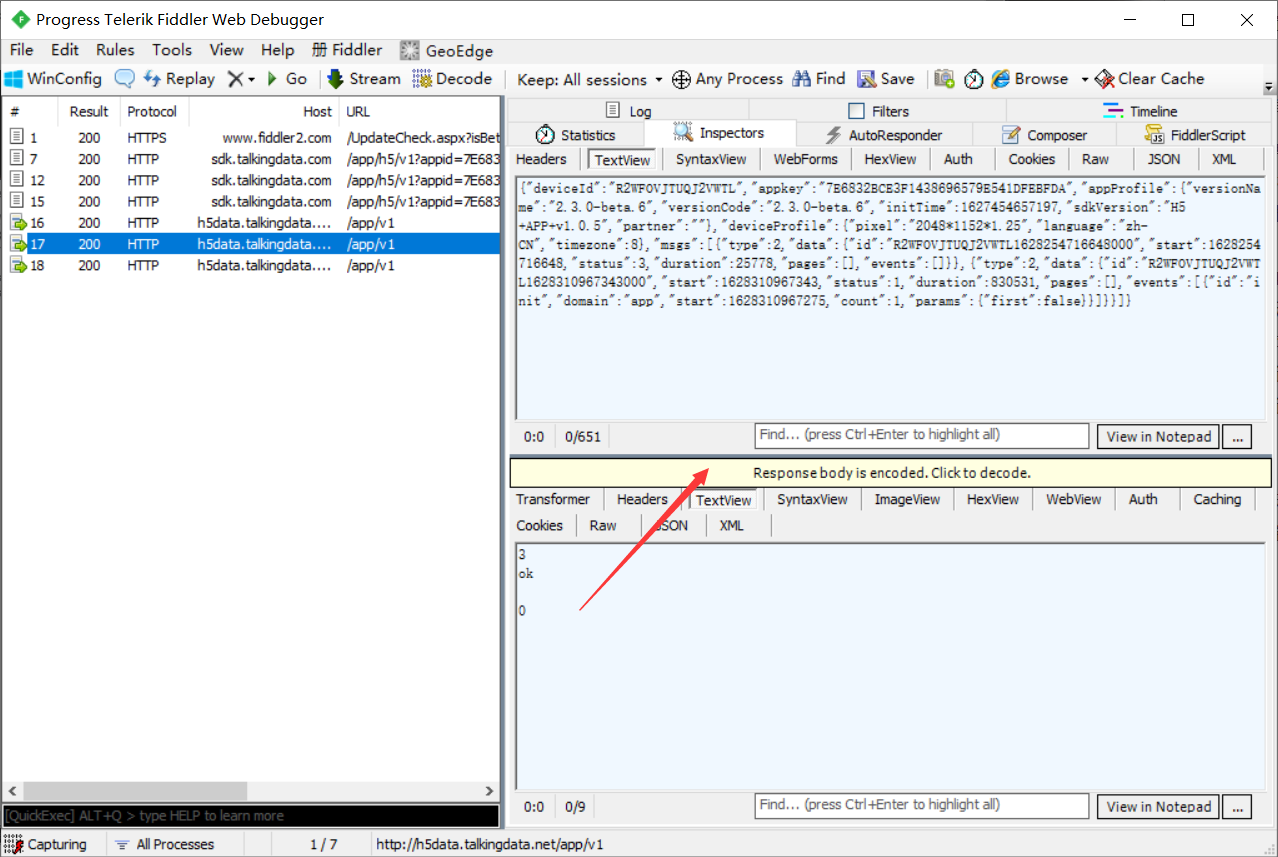Click the 'Response body is encoded' bar

pos(891,473)
